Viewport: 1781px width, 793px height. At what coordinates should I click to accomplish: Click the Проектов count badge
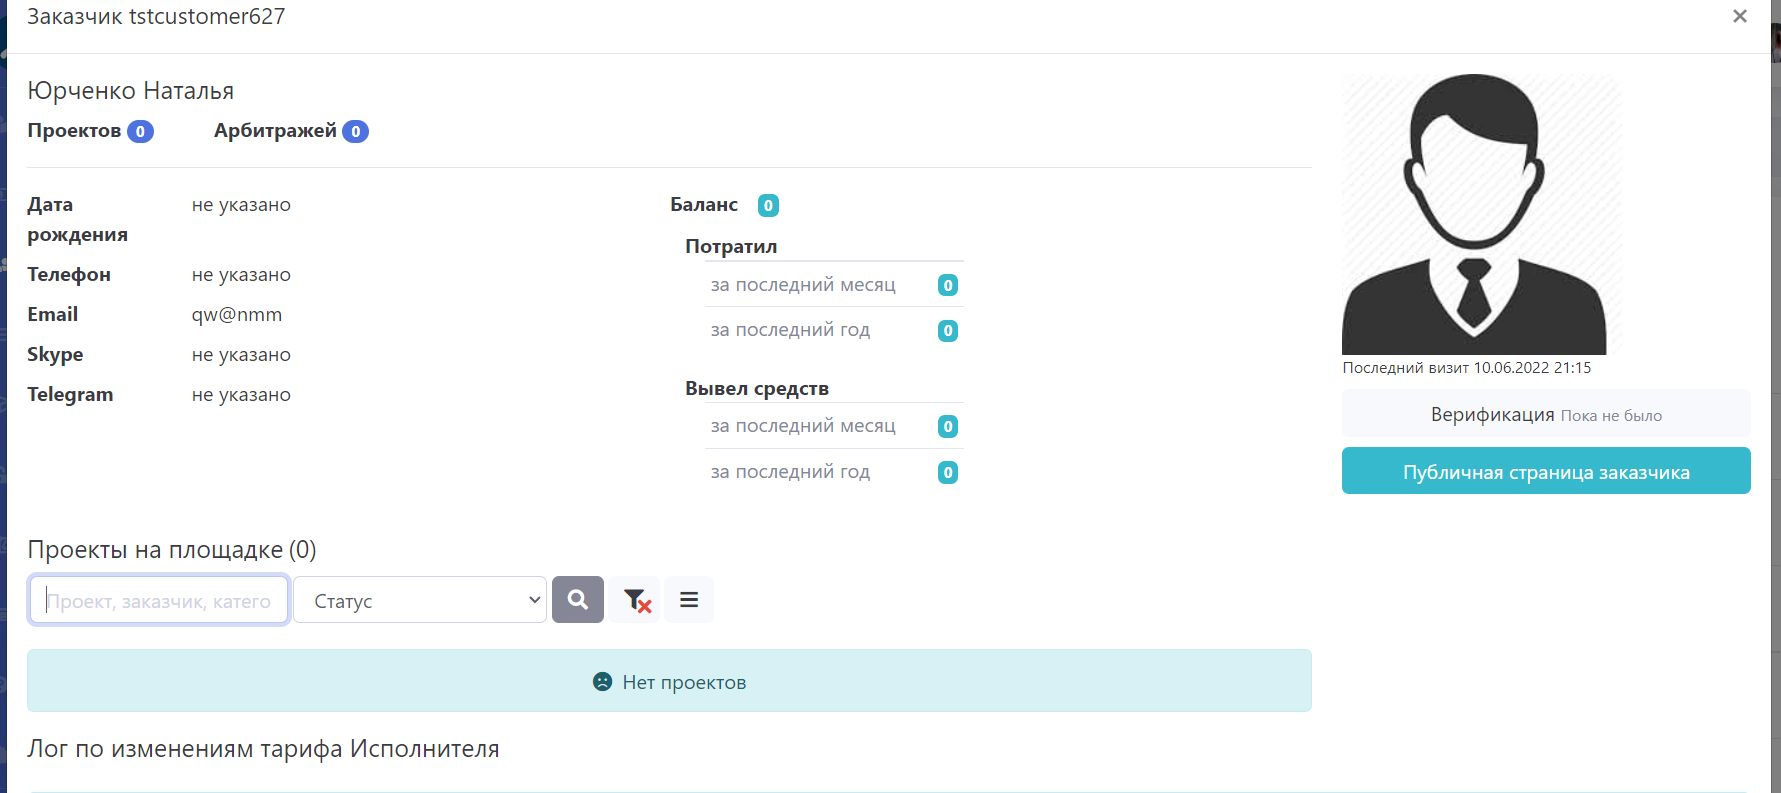140,132
